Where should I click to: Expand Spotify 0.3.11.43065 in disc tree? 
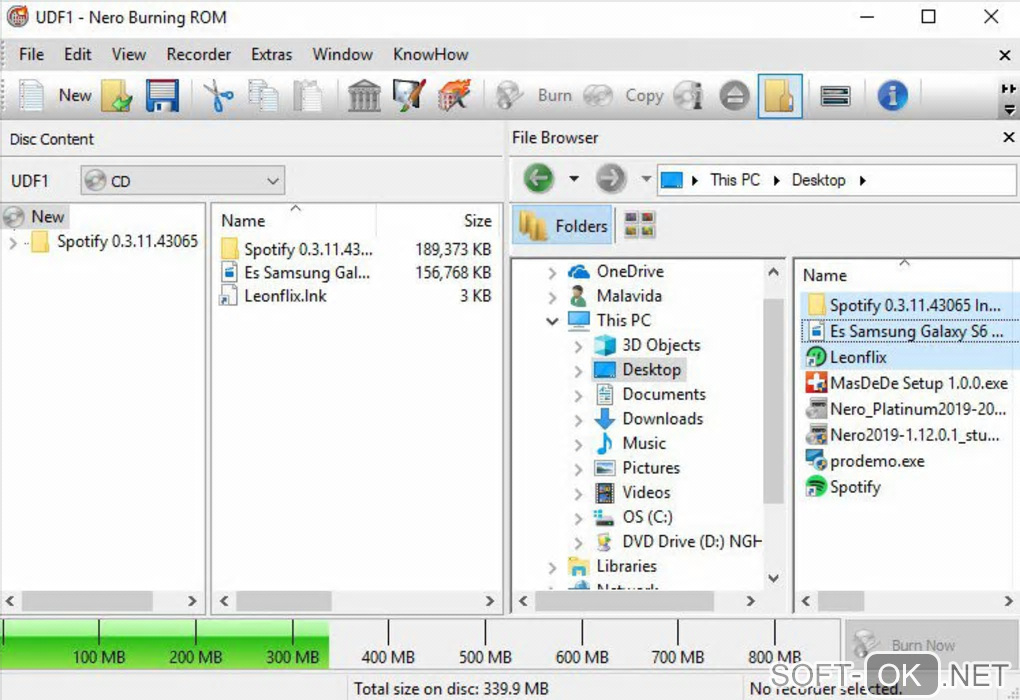coord(12,243)
